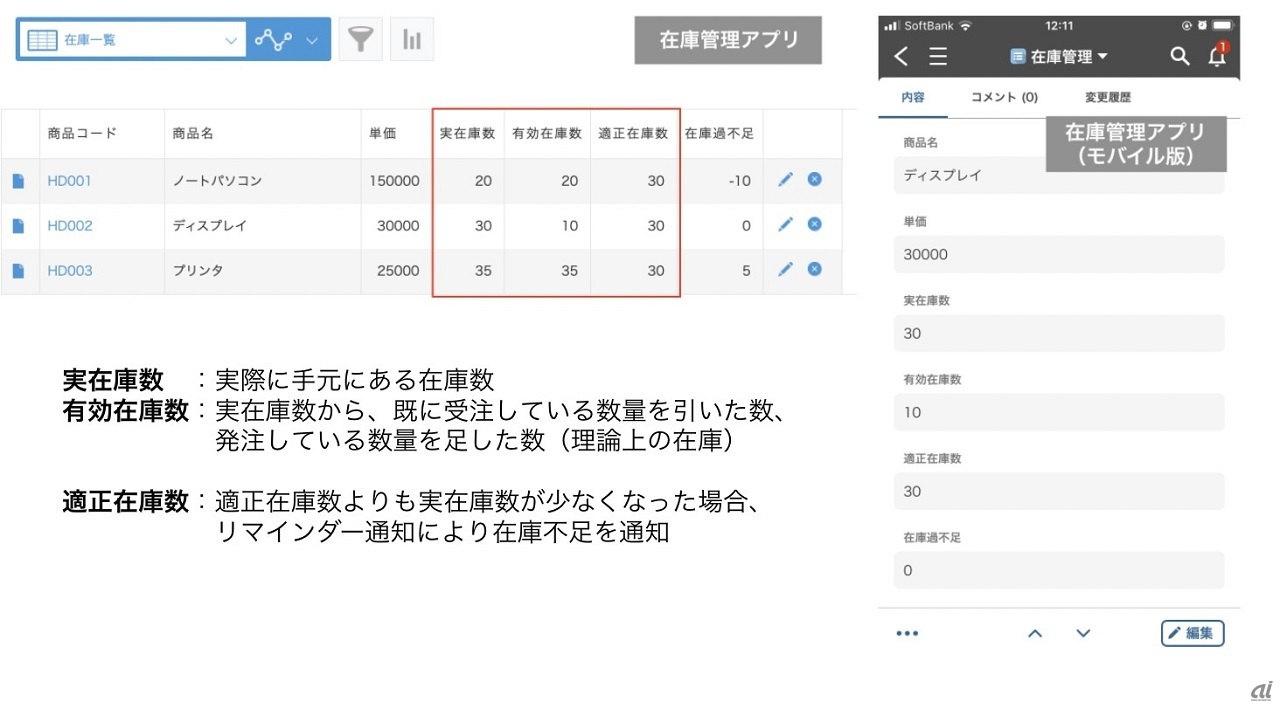Expand the graph view dropdown arrow
The image size is (1280, 709).
point(312,41)
